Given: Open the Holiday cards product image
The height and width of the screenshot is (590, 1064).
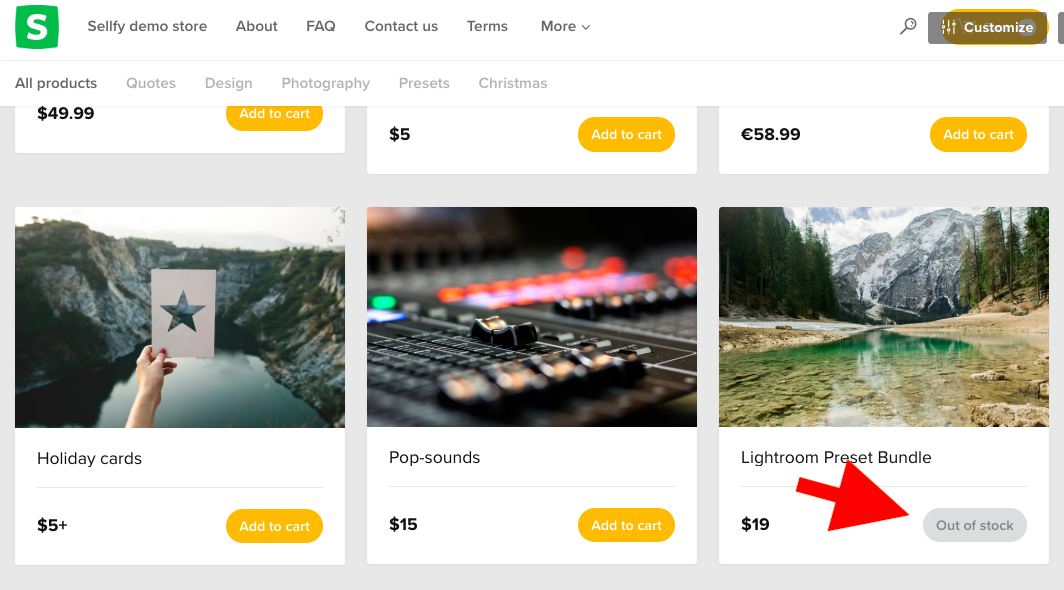Looking at the screenshot, I should pos(179,317).
